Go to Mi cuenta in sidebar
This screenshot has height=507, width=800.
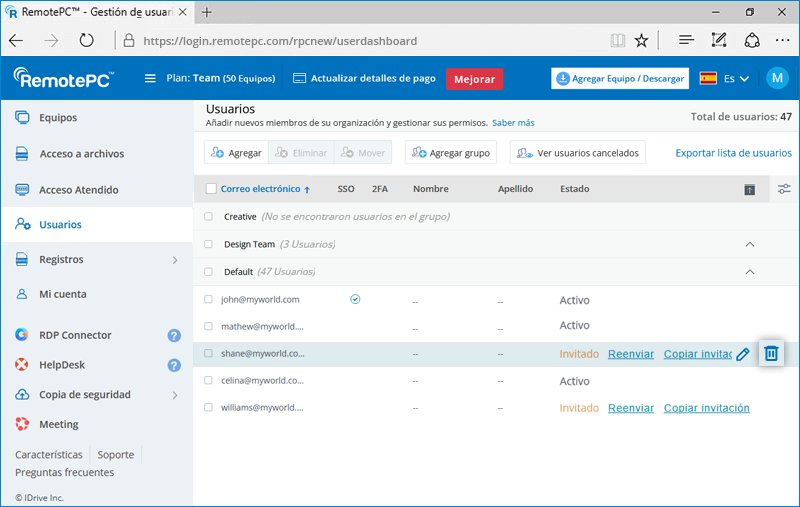pyautogui.click(x=62, y=295)
